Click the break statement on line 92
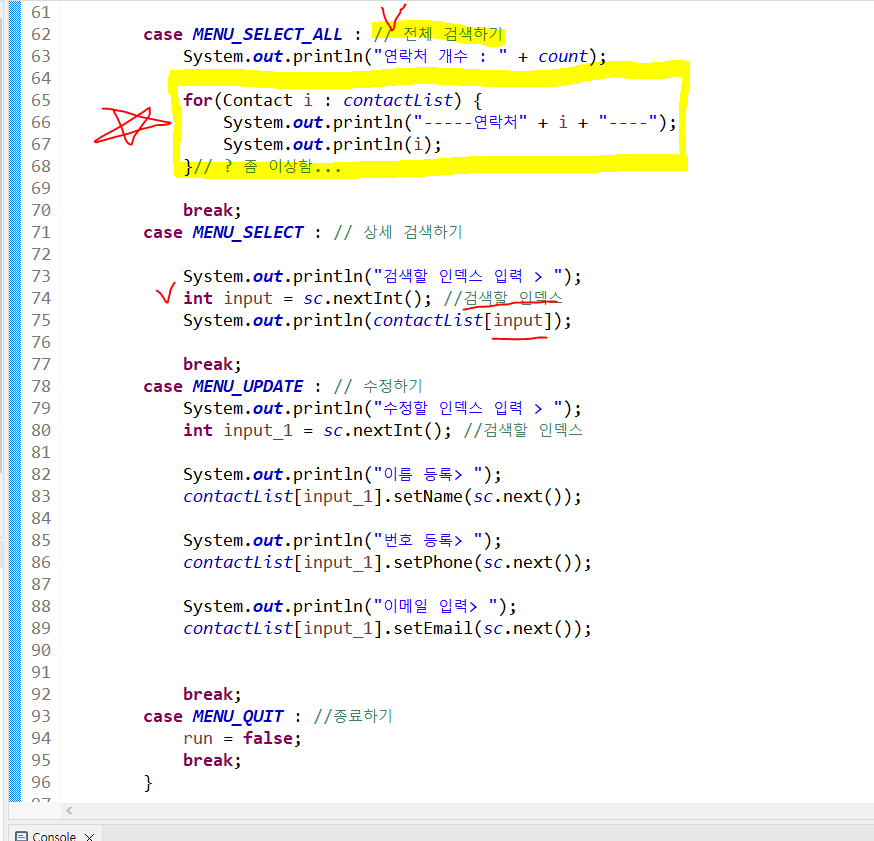Viewport: 874px width, 841px height. point(212,694)
